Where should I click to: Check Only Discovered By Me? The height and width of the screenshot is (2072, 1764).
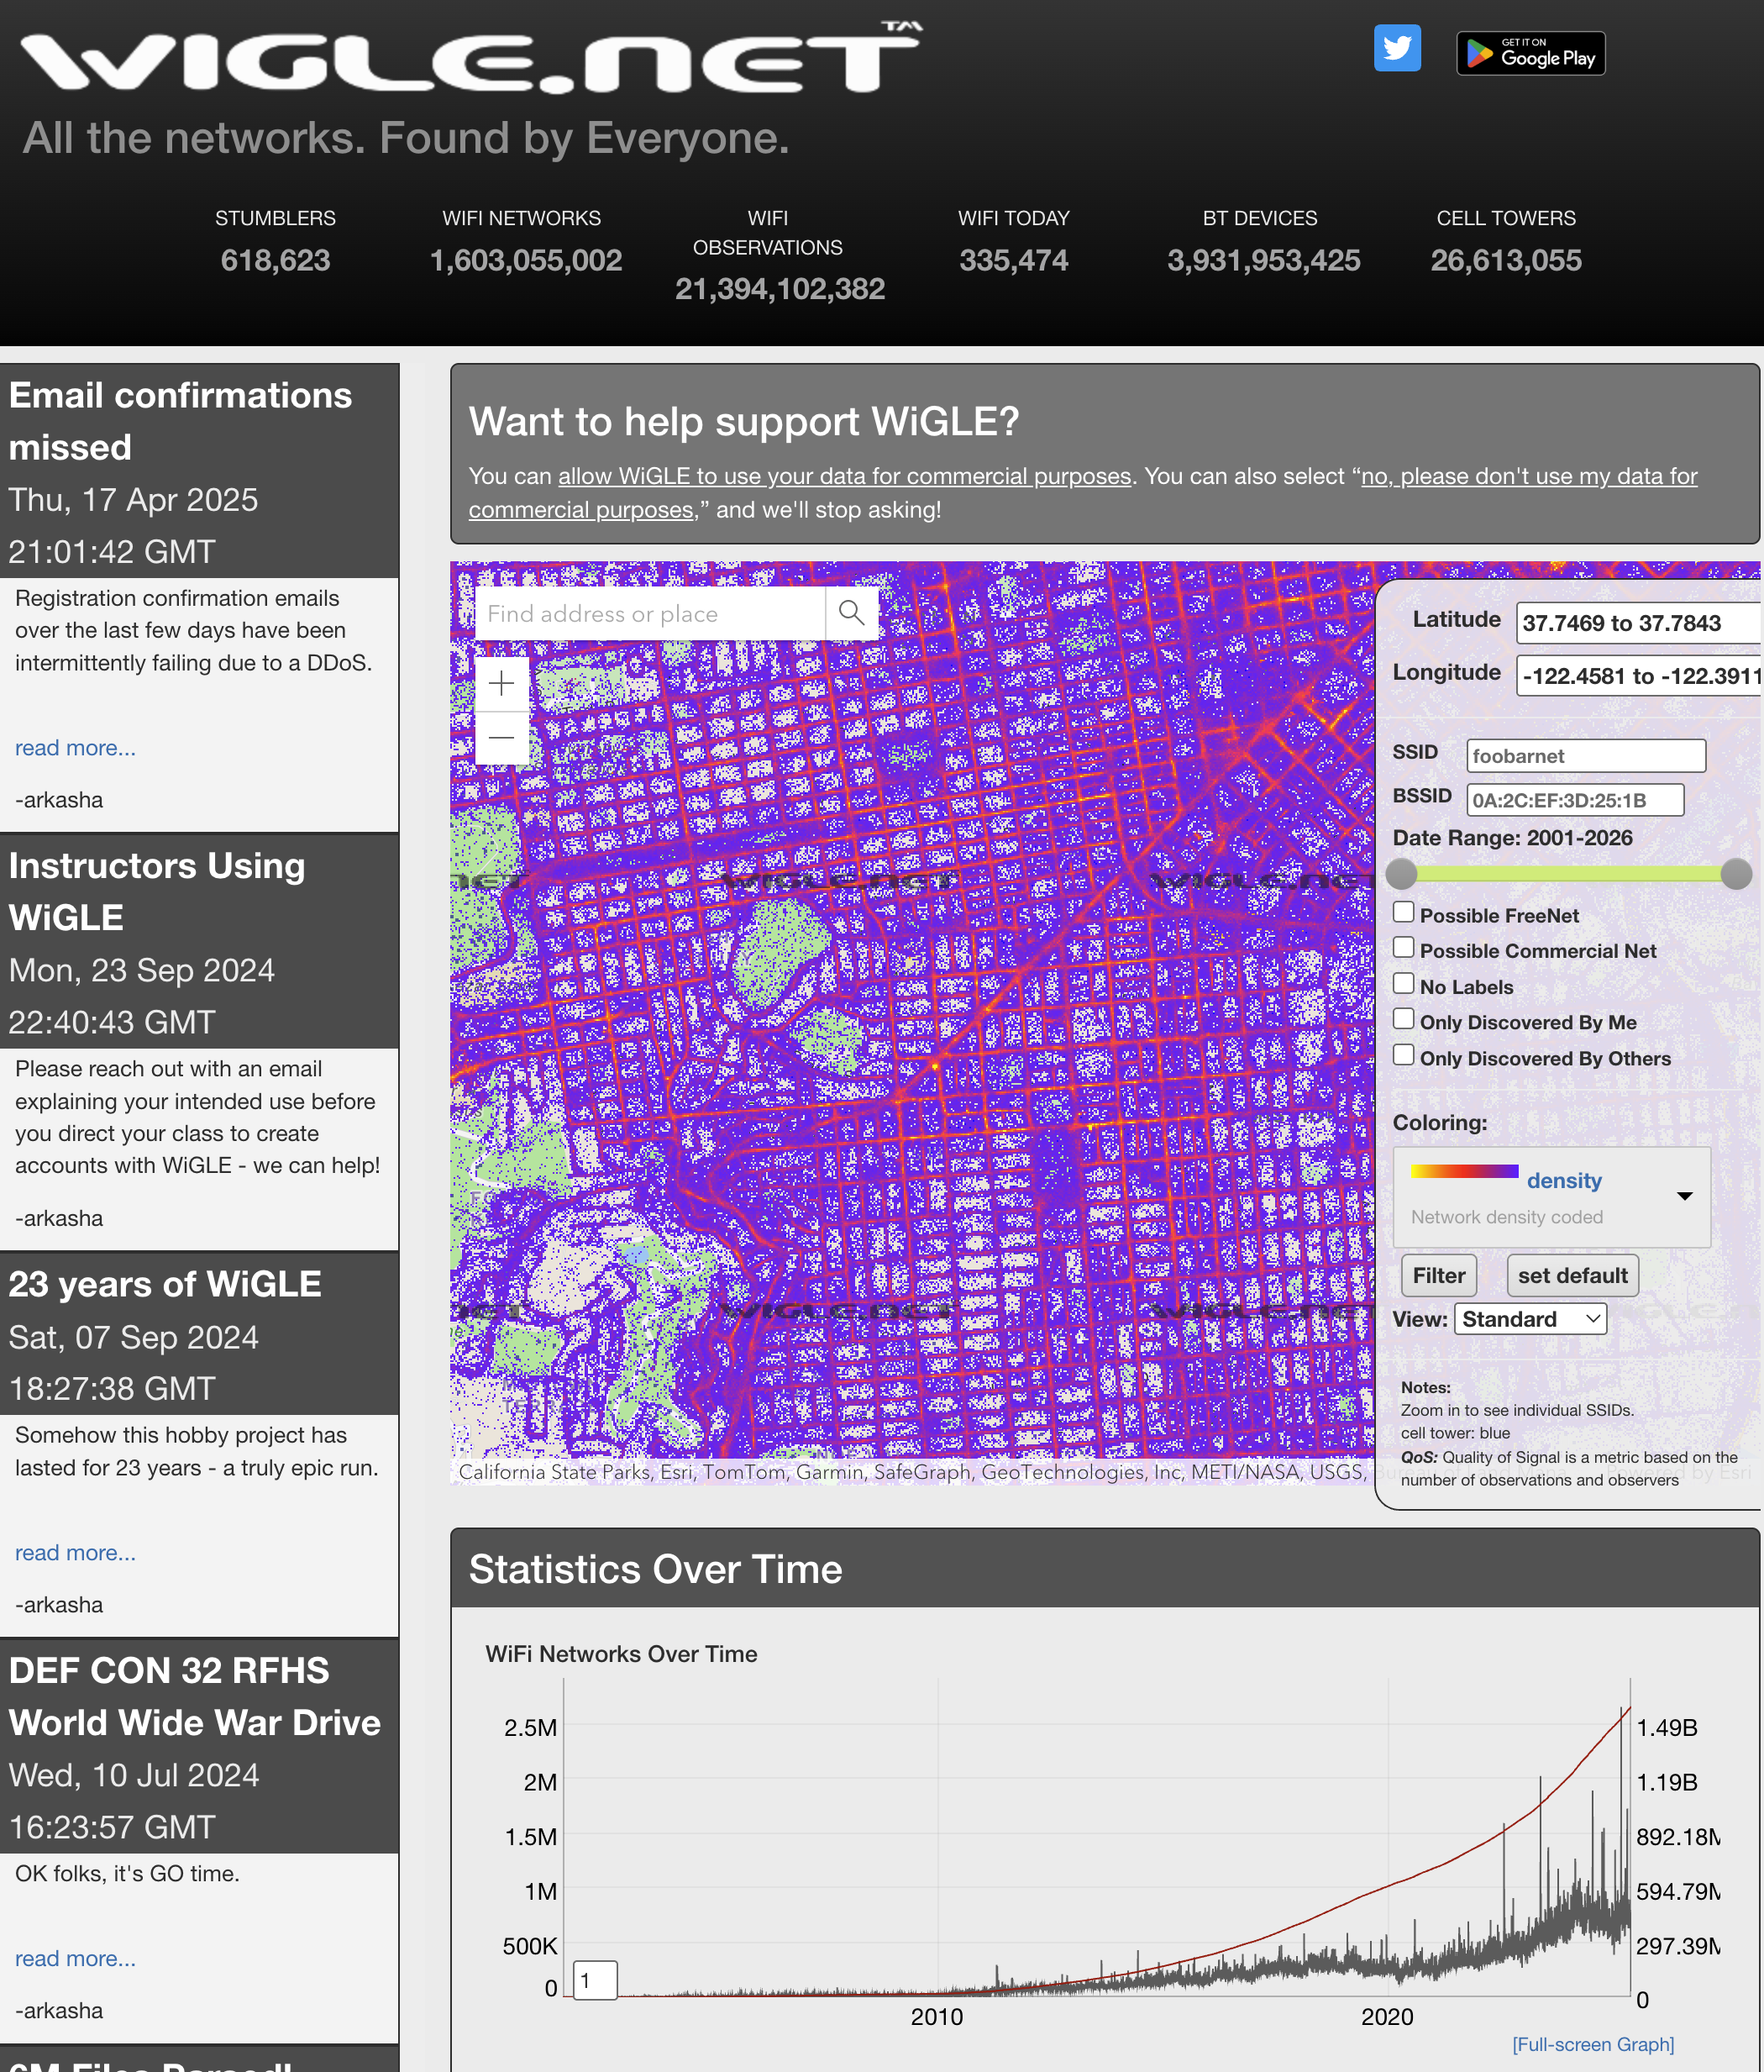(1403, 1018)
